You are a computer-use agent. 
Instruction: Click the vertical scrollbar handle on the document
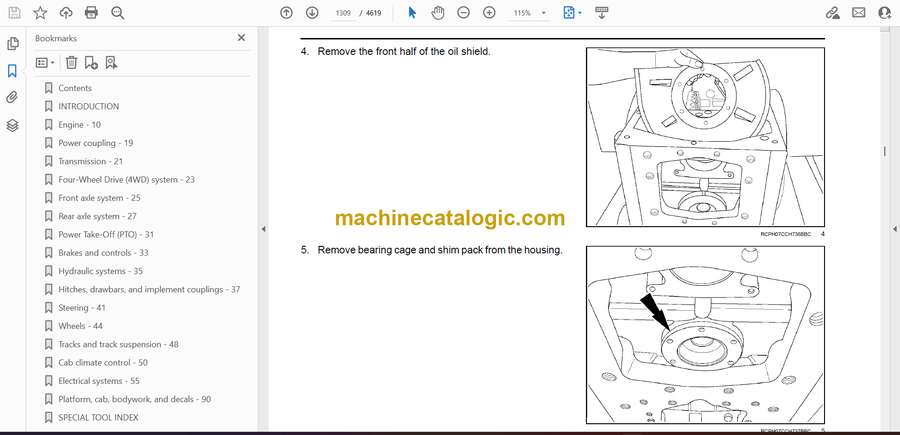click(885, 152)
